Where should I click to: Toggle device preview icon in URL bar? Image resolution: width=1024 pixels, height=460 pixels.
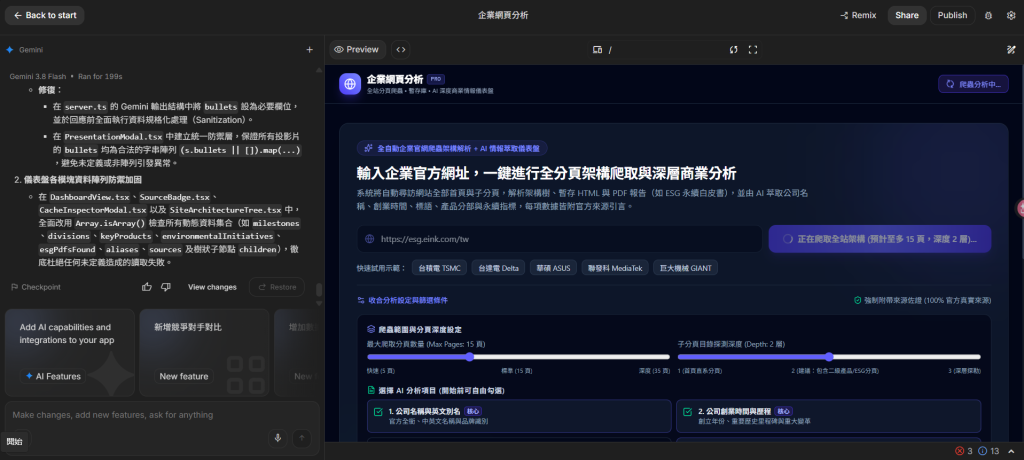pos(597,50)
